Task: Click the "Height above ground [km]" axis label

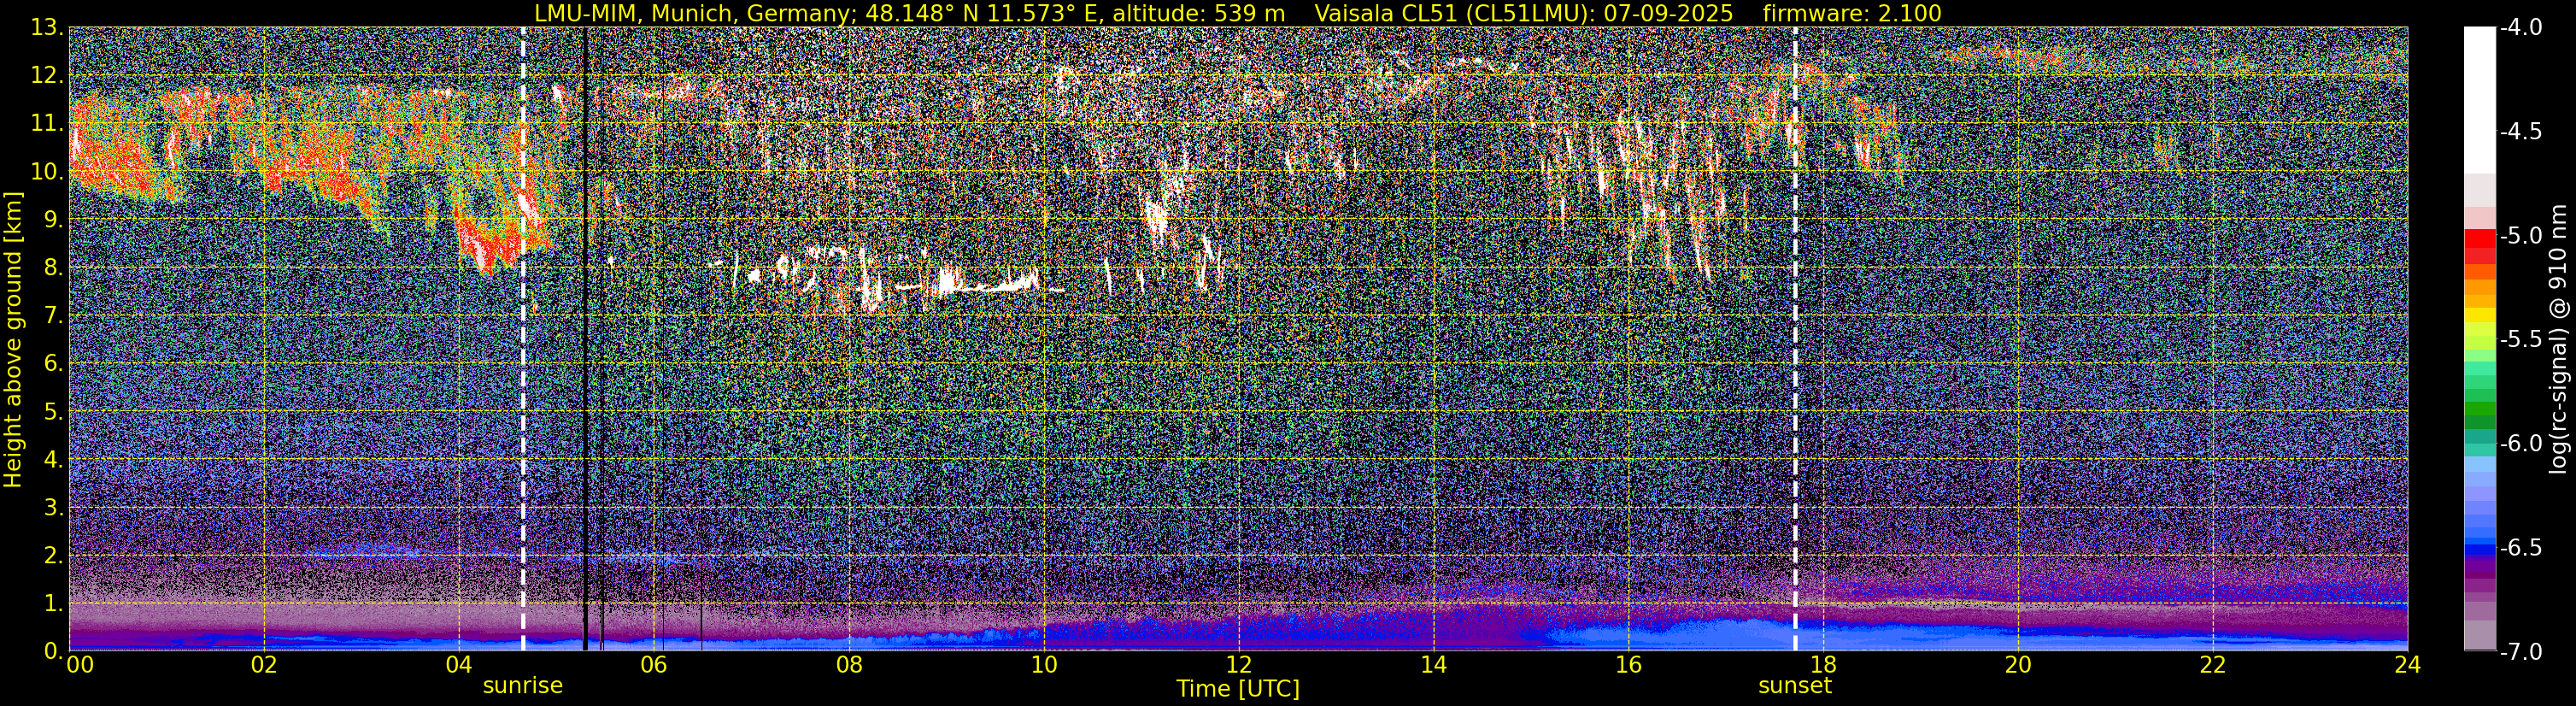Action: (13, 338)
